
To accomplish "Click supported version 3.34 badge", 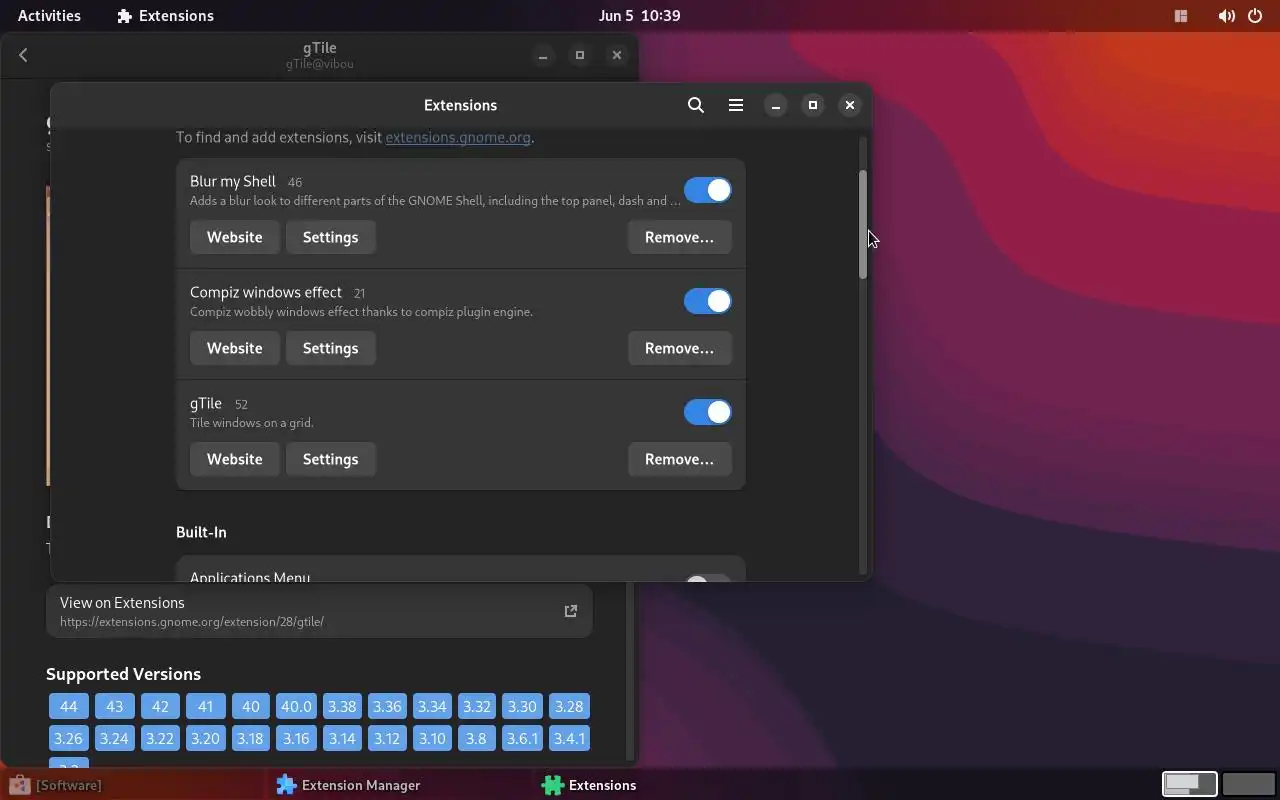I will pos(432,706).
